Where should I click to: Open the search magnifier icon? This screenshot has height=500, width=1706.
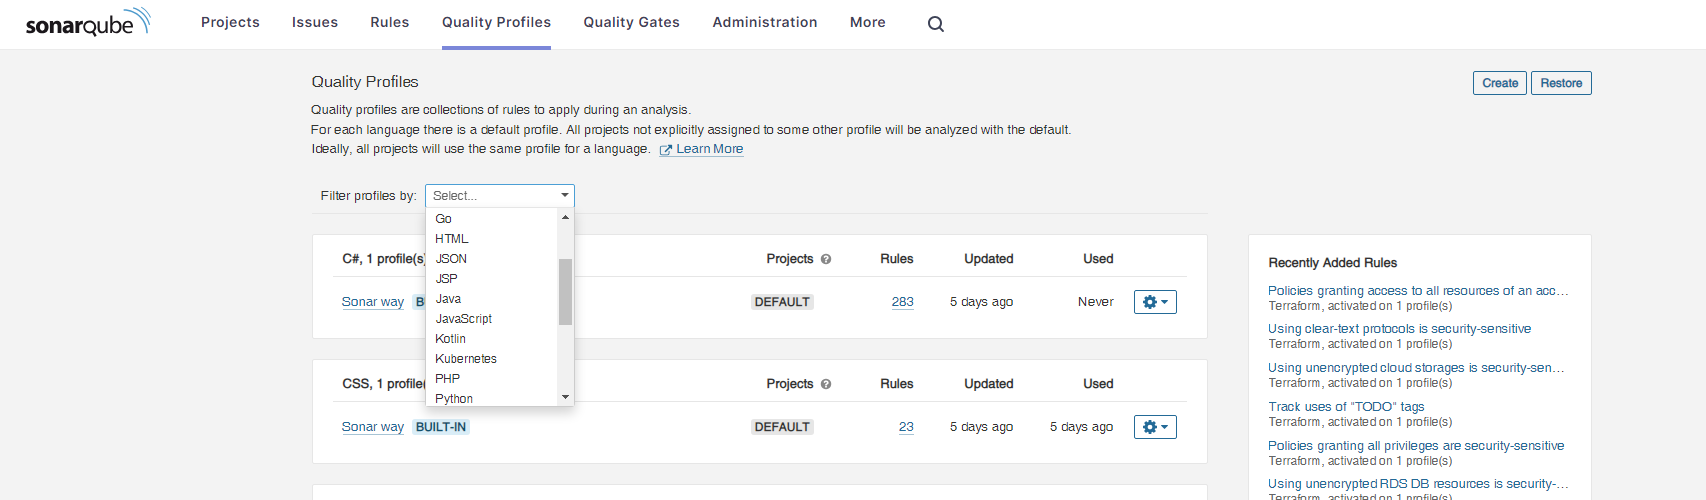click(936, 24)
